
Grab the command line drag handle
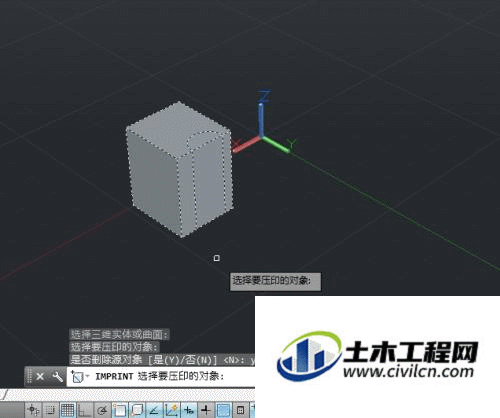pos(29,377)
